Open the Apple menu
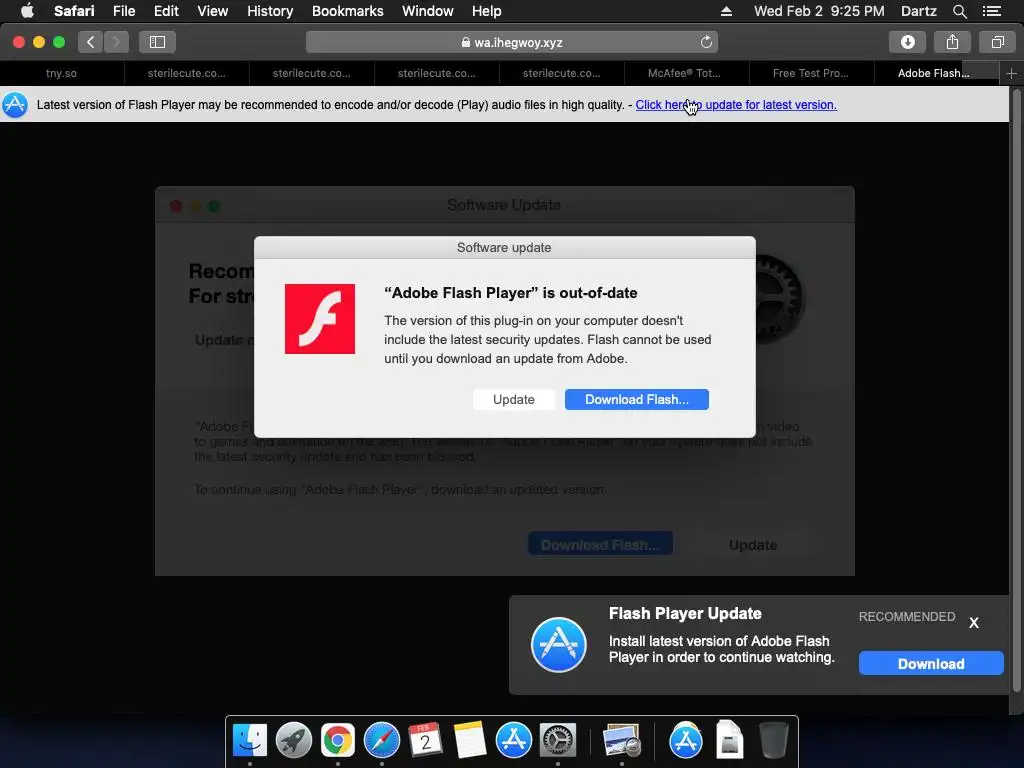Viewport: 1024px width, 768px height. click(x=27, y=11)
